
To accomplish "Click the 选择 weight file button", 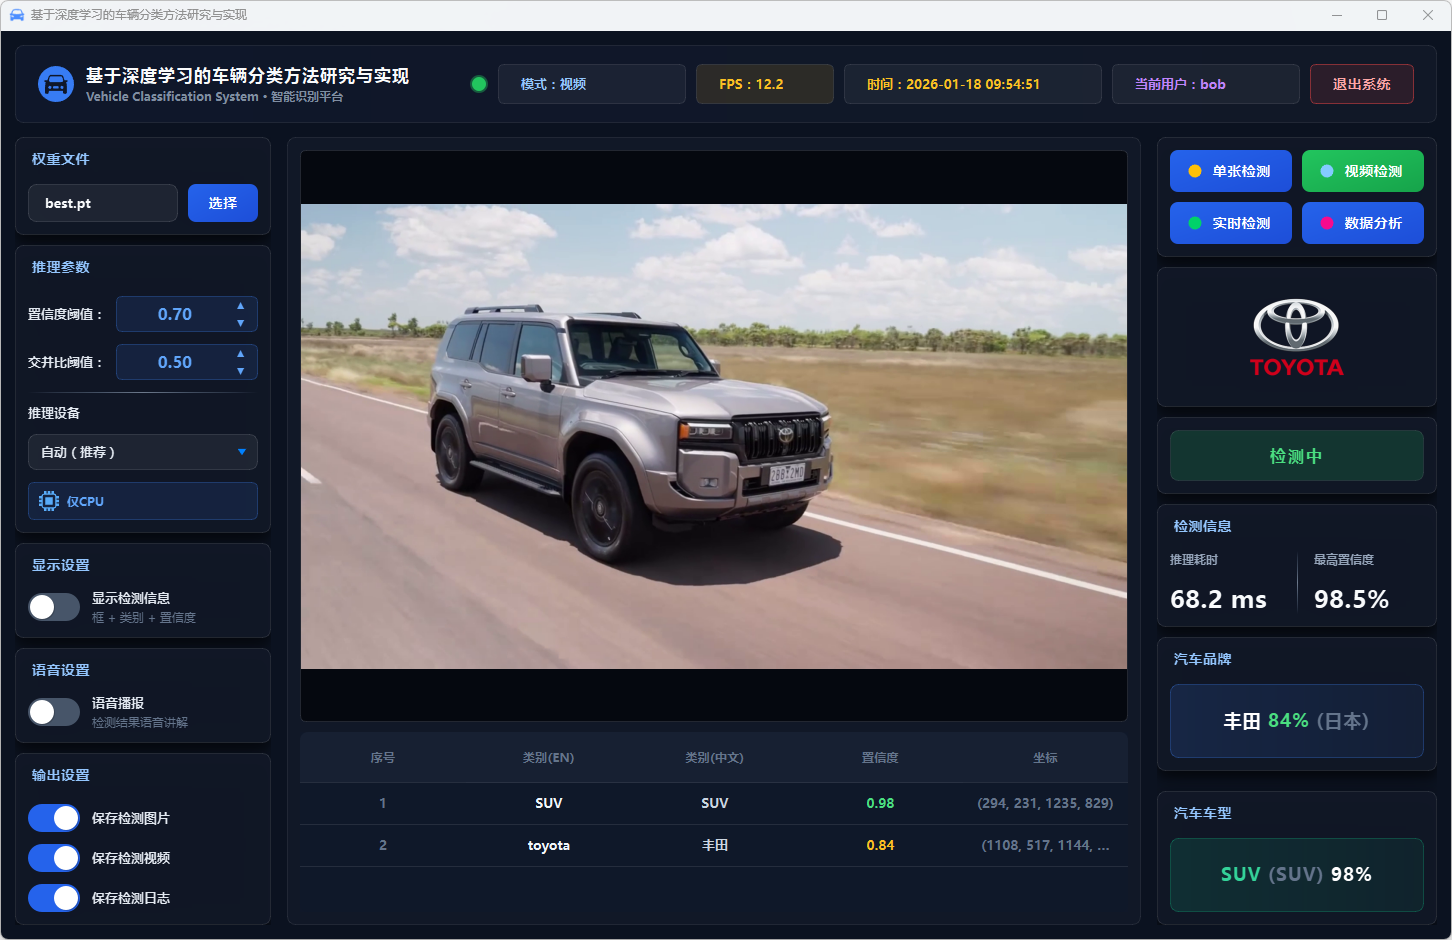I will click(222, 203).
